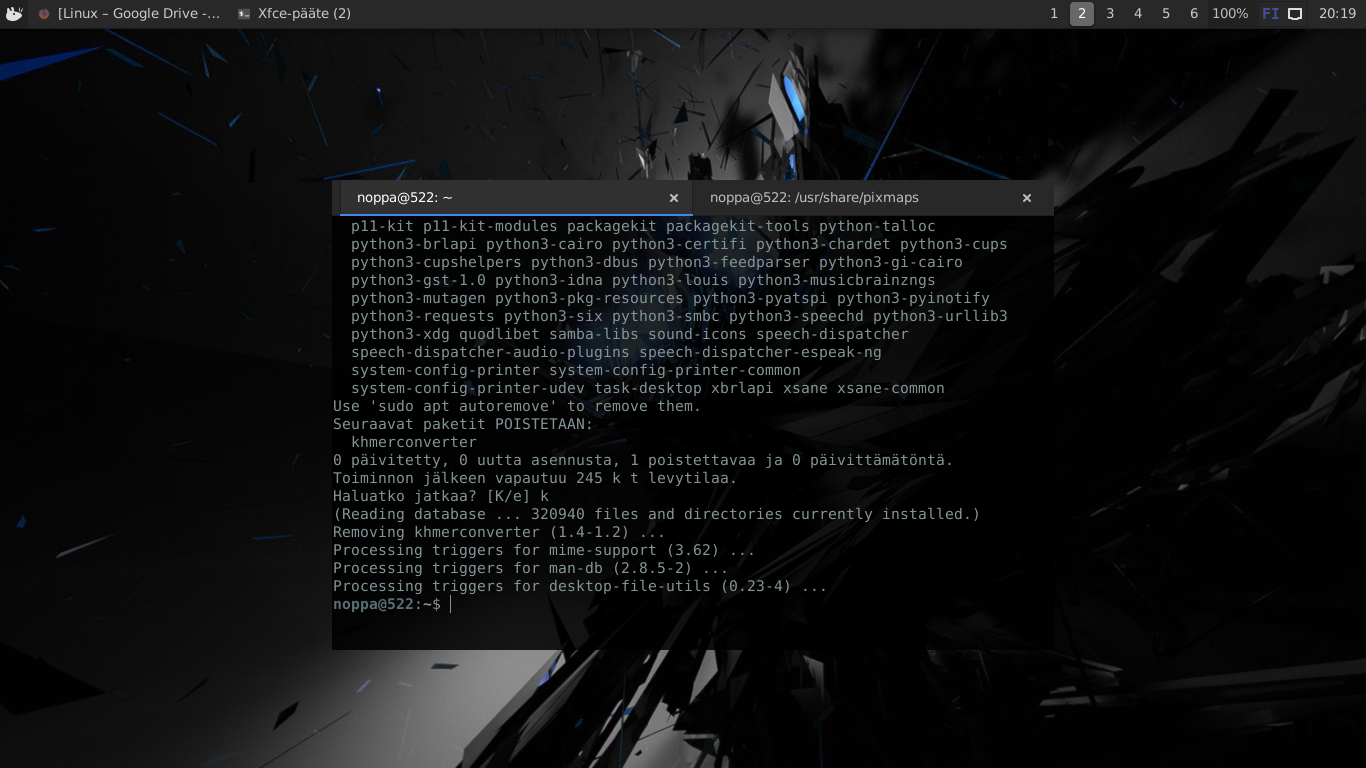This screenshot has height=768, width=1366.
Task: Select the noppa@522: ~ tab
Action: pyautogui.click(x=500, y=198)
